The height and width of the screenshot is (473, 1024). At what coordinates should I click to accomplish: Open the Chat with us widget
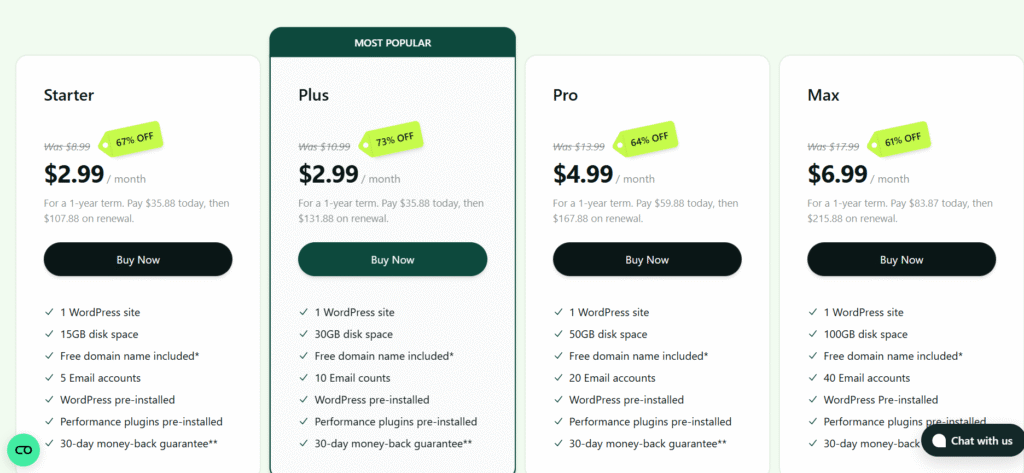tap(971, 441)
